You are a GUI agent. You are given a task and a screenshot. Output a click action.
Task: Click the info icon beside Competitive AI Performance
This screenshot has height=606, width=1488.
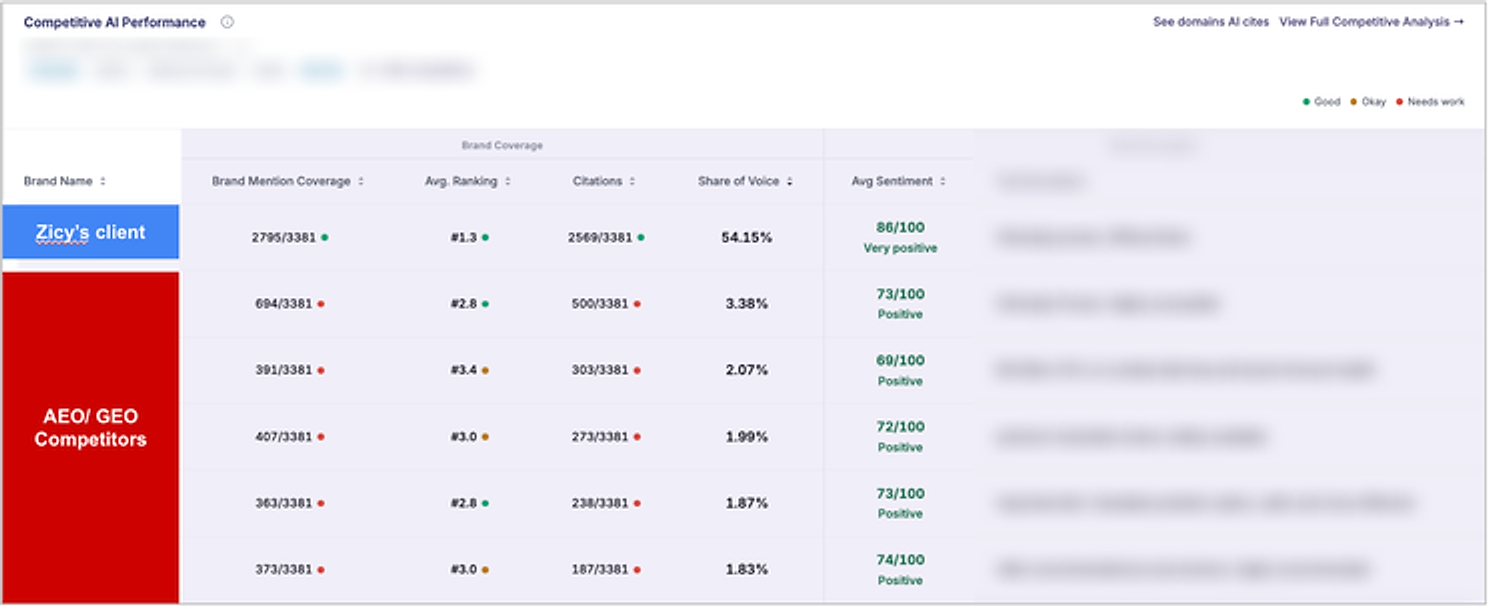click(x=227, y=22)
